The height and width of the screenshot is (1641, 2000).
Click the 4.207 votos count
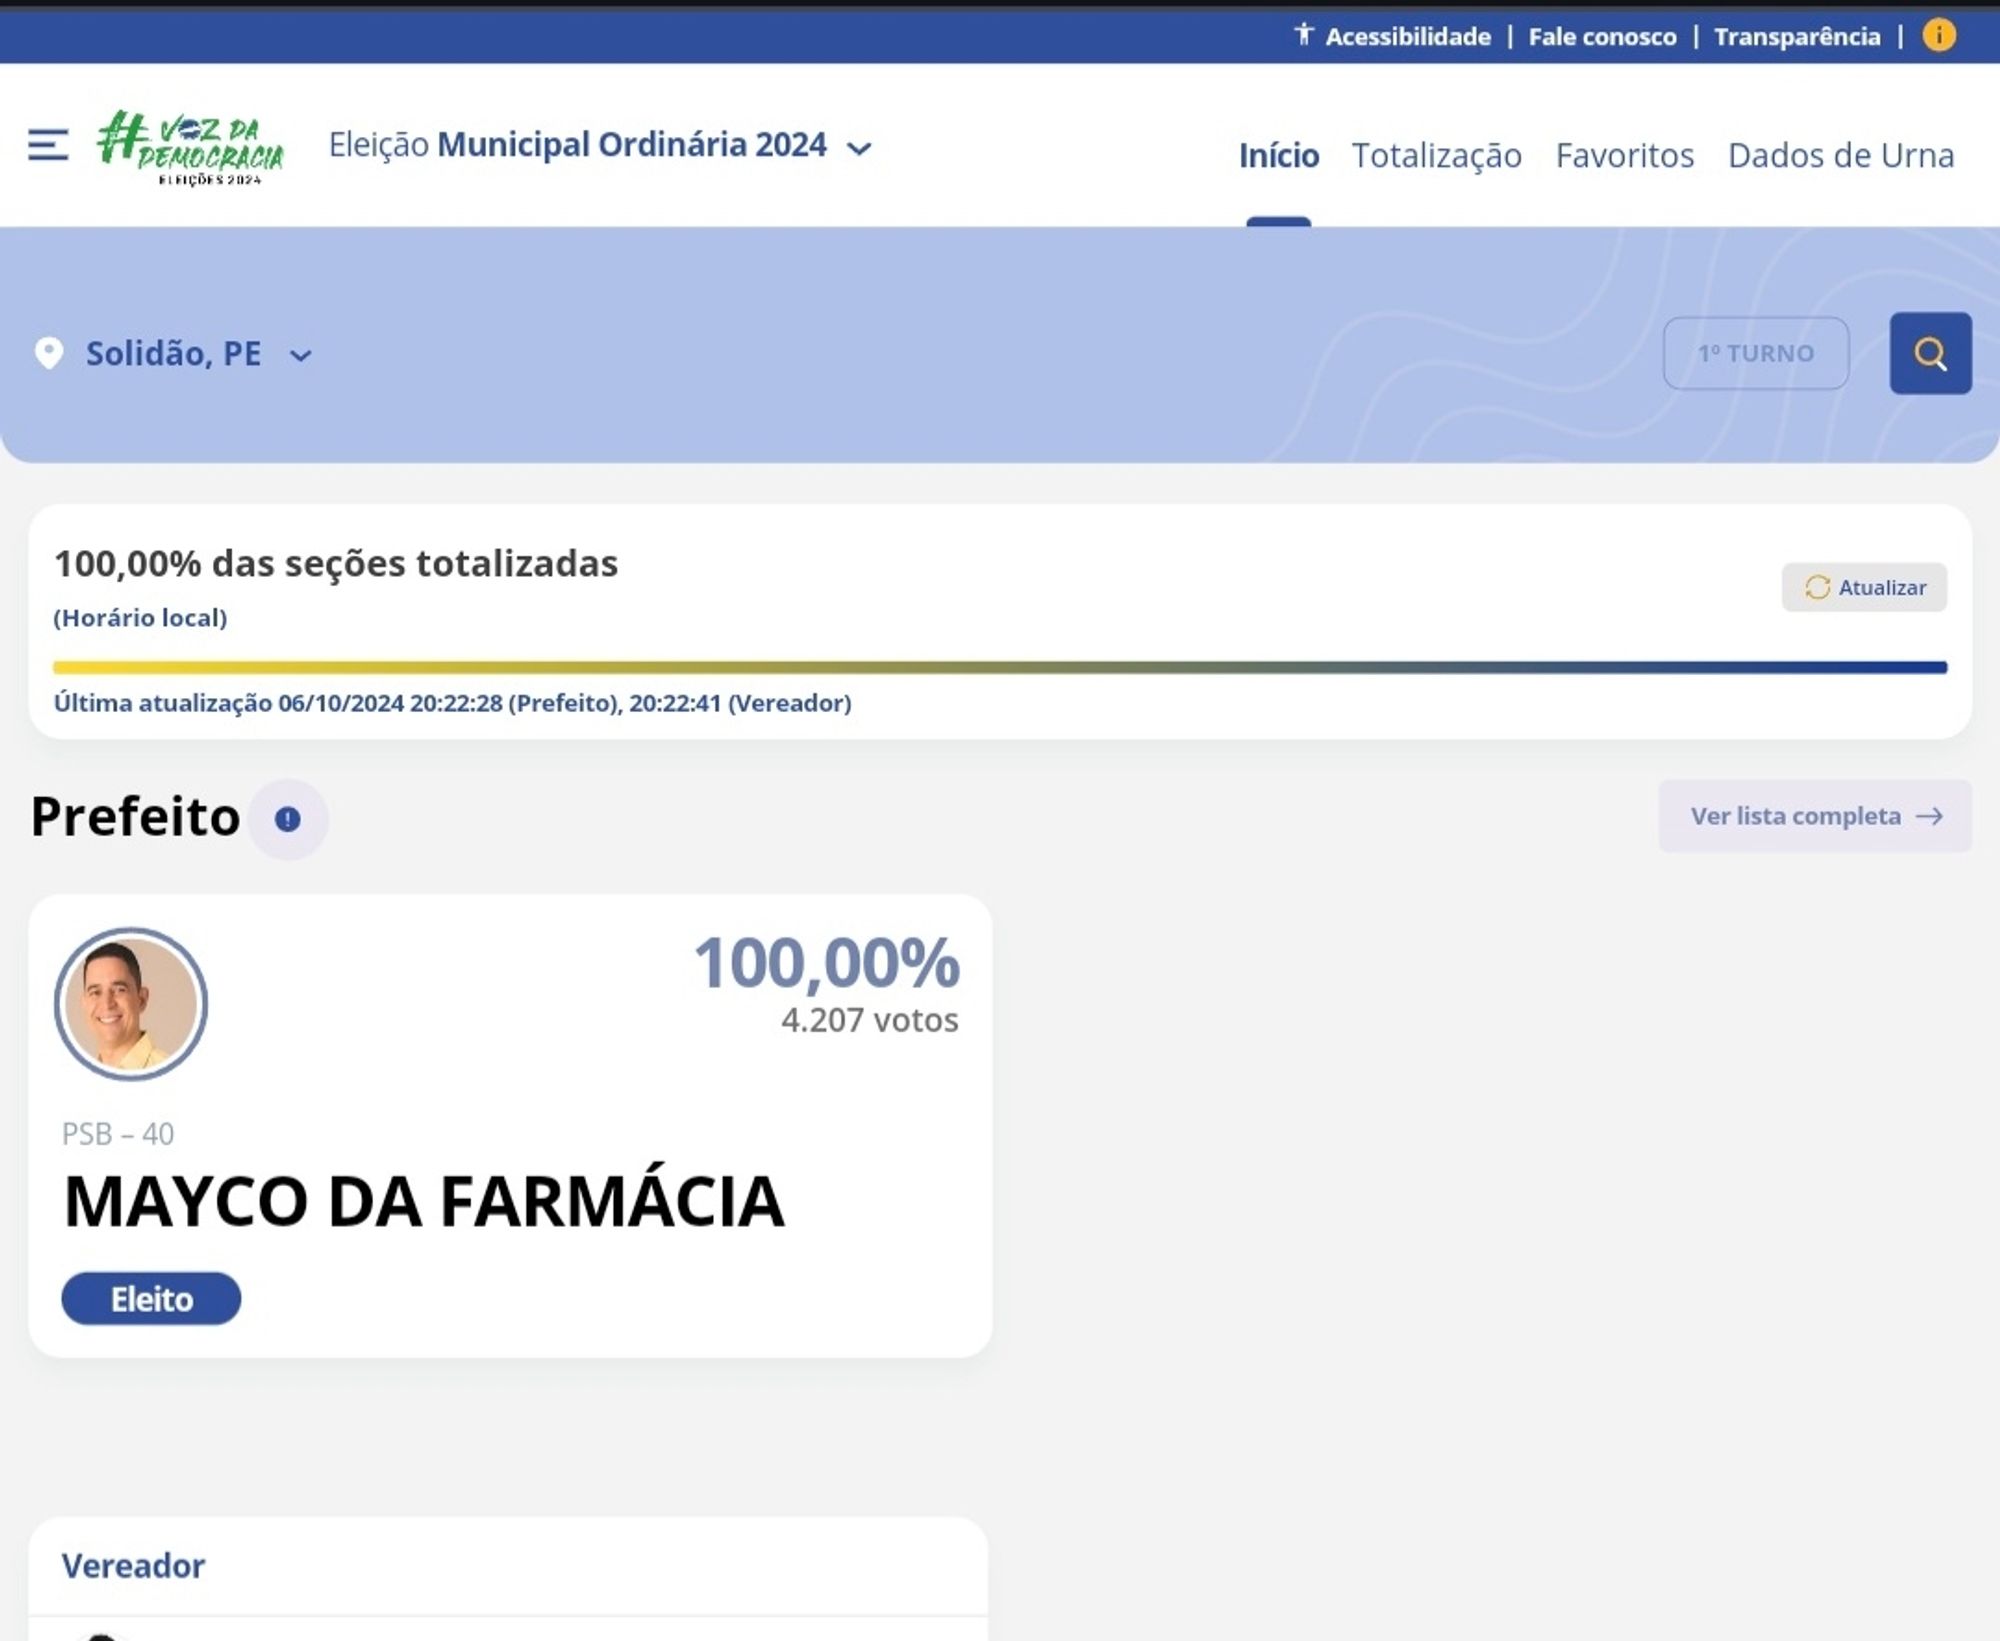(x=870, y=1020)
